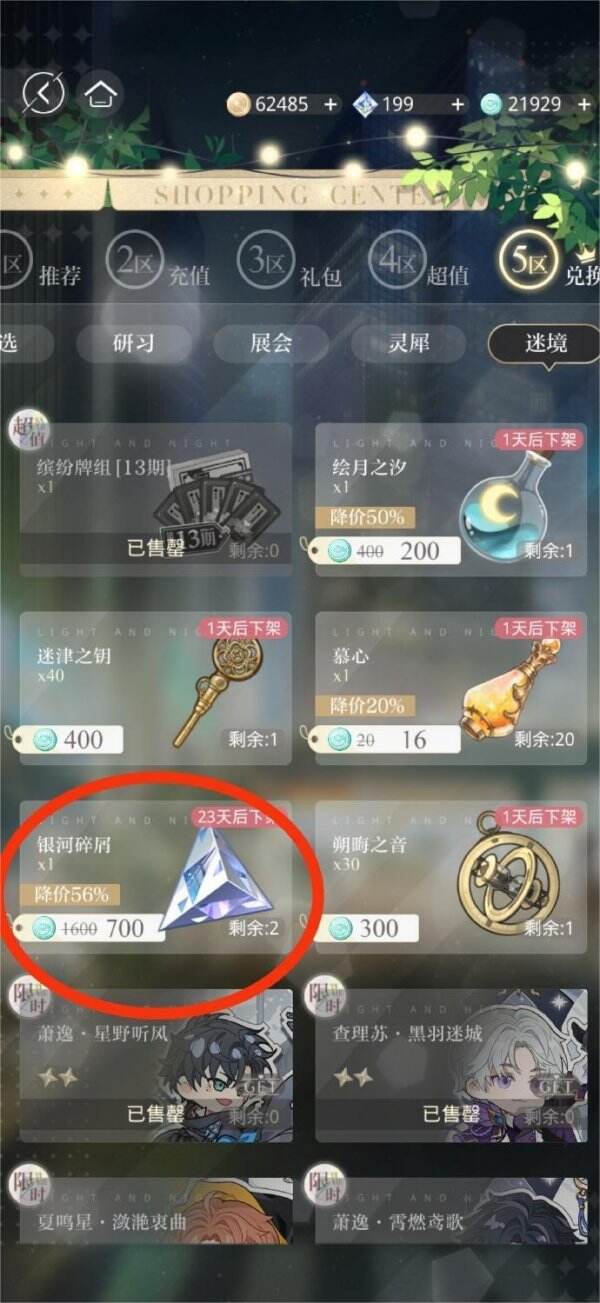This screenshot has height=1303, width=600.
Task: Add teal currency plus next to 21929
Action: coord(585,104)
